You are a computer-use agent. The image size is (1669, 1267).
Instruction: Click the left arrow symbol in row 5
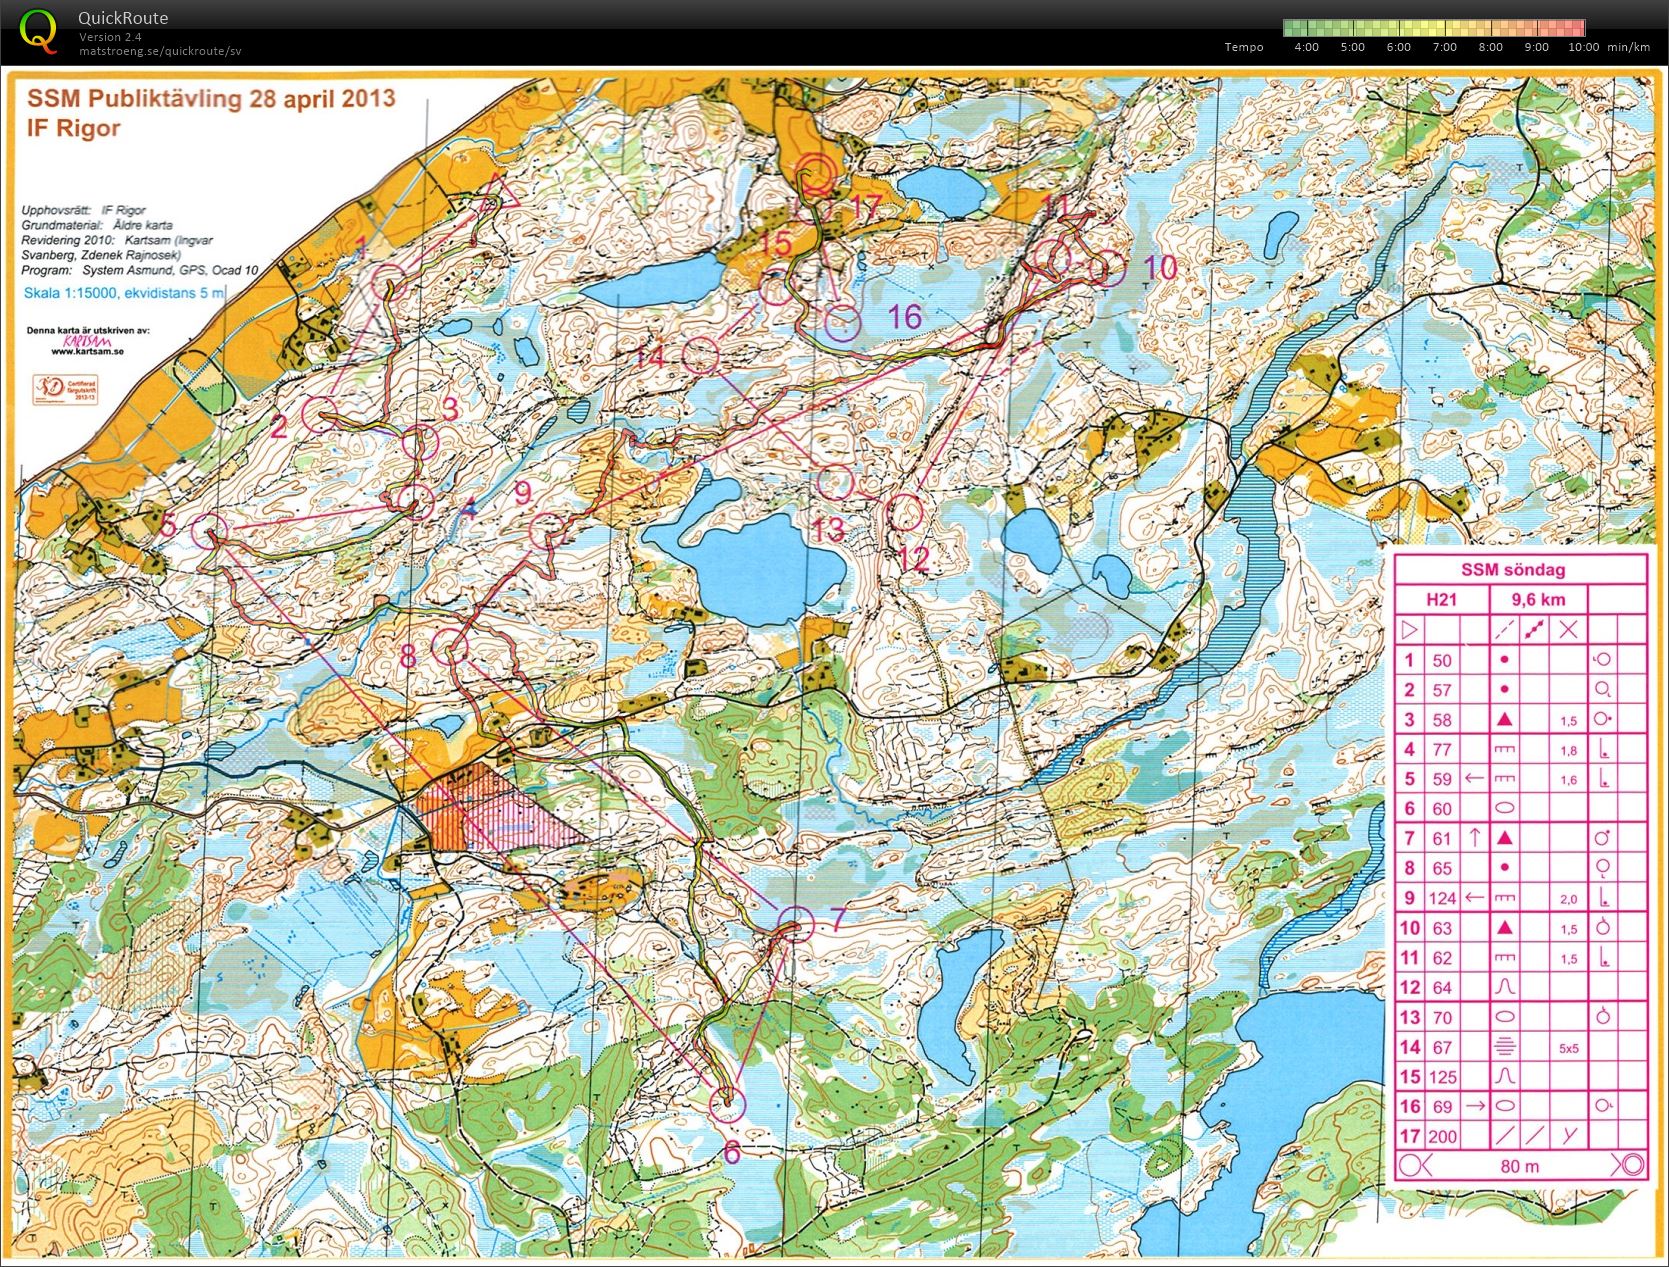[1474, 778]
